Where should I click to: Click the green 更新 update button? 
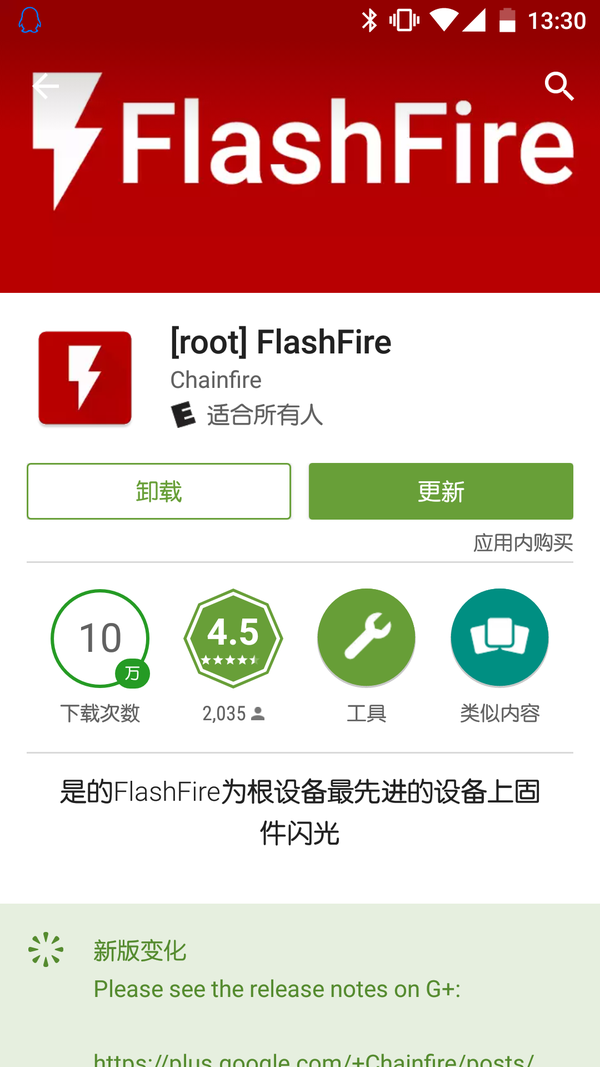pyautogui.click(x=441, y=491)
